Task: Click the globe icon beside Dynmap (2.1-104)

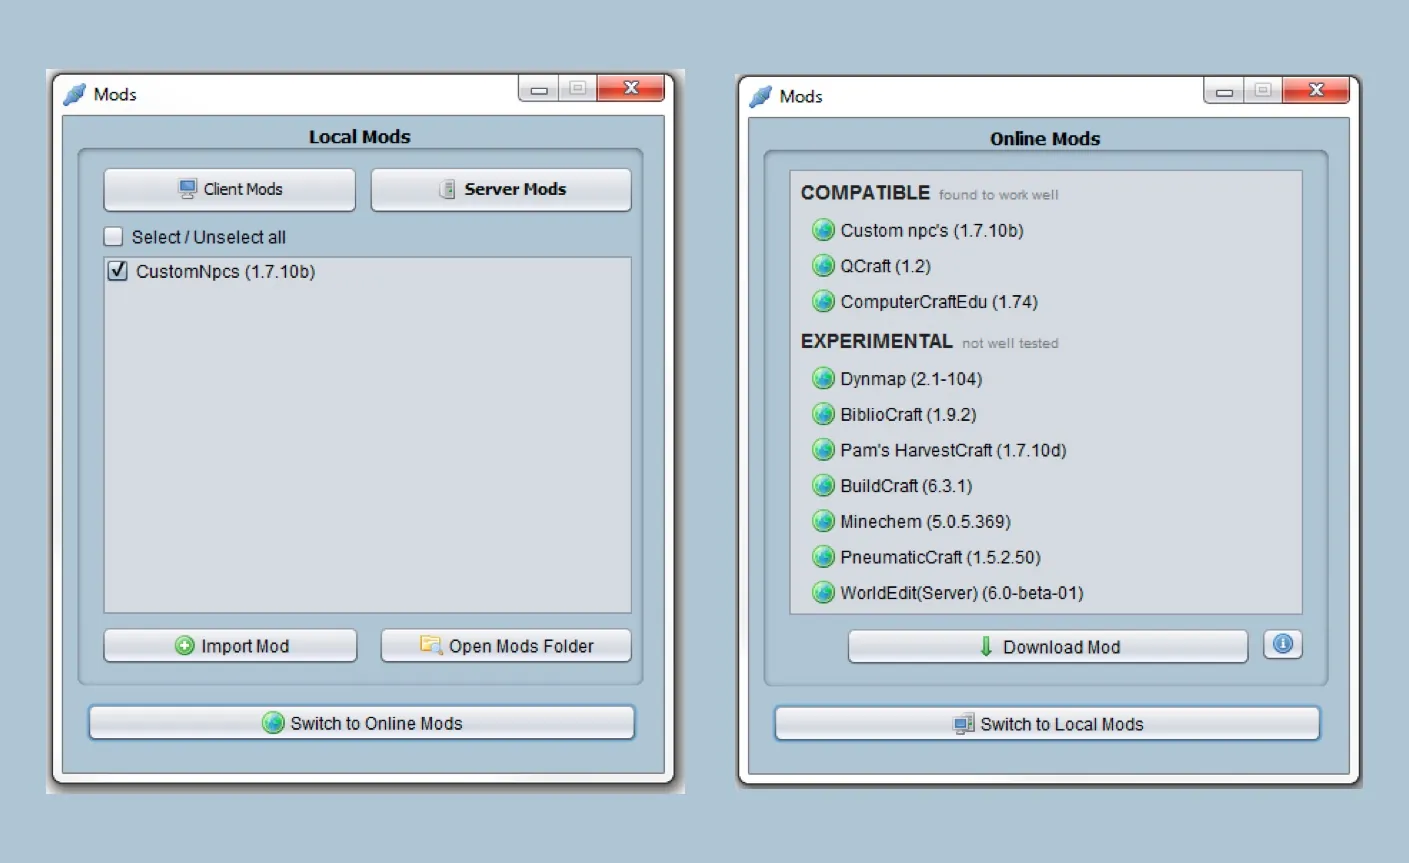Action: point(823,378)
